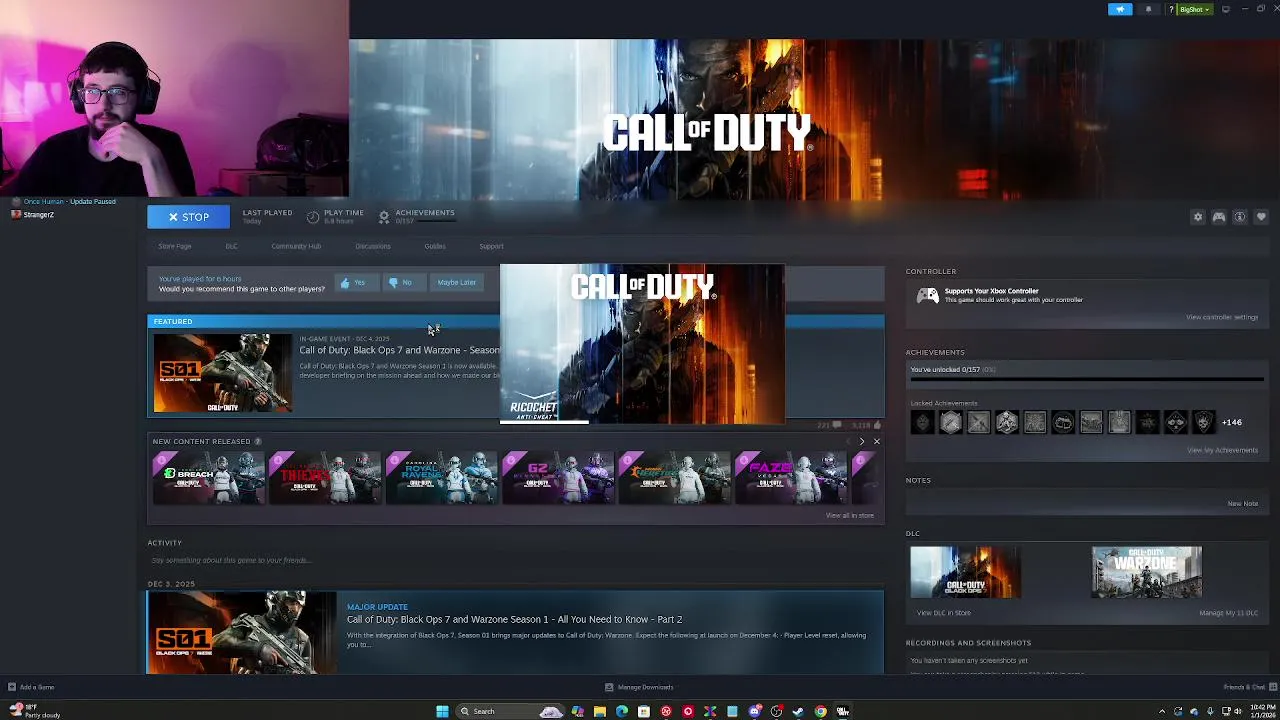The height and width of the screenshot is (720, 1280).
Task: Advance new content carousel right arrow
Action: click(x=862, y=441)
